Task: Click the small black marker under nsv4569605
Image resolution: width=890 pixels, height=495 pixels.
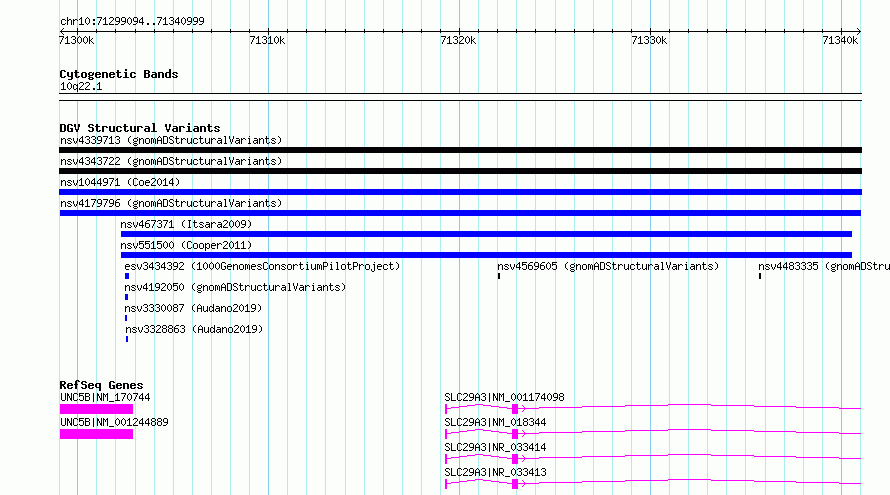Action: tap(499, 276)
